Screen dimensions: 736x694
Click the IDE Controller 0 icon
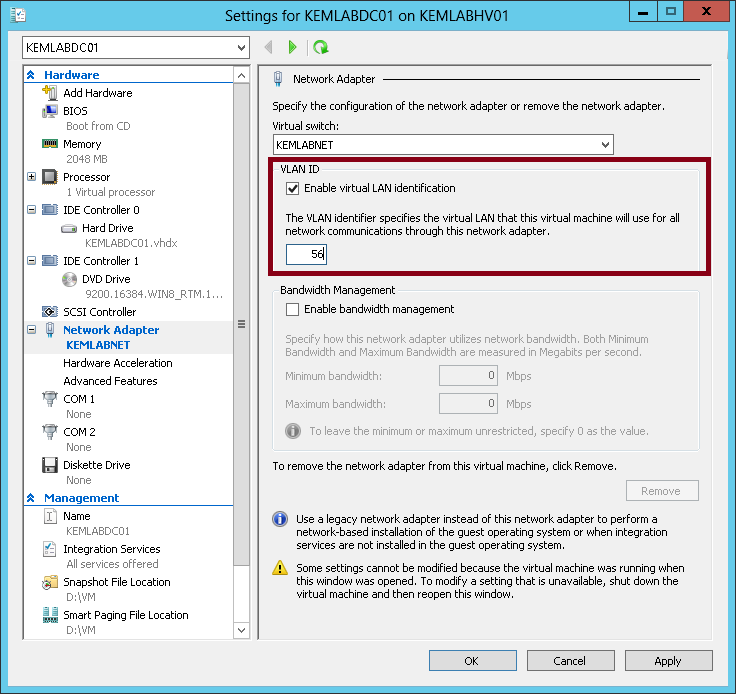point(50,210)
